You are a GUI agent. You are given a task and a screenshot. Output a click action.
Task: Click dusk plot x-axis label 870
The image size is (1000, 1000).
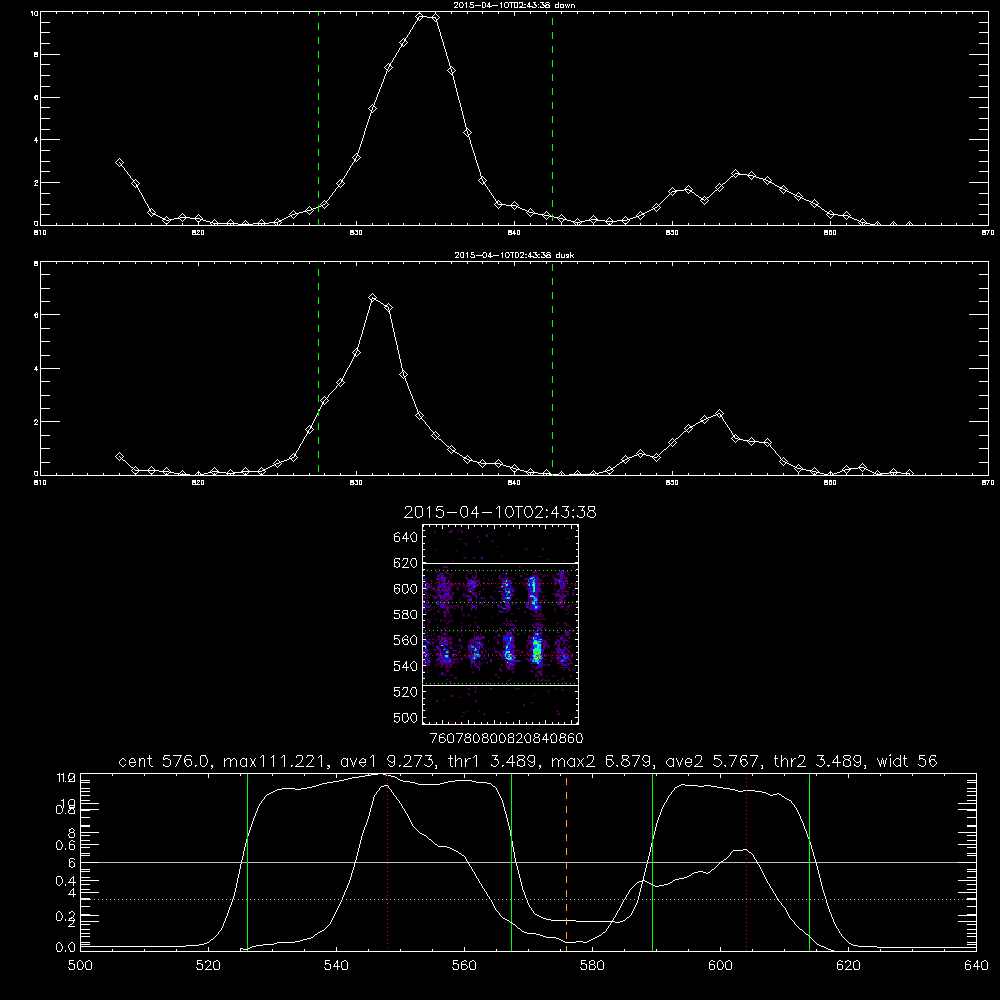[988, 483]
